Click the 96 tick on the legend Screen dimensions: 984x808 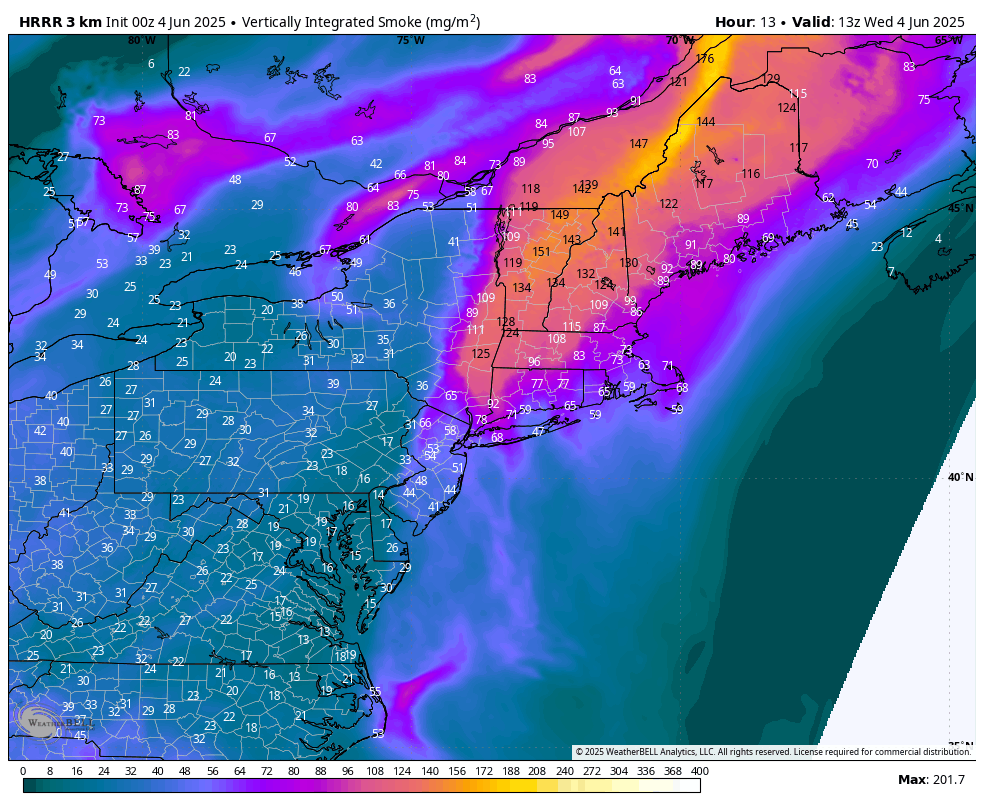click(x=347, y=771)
